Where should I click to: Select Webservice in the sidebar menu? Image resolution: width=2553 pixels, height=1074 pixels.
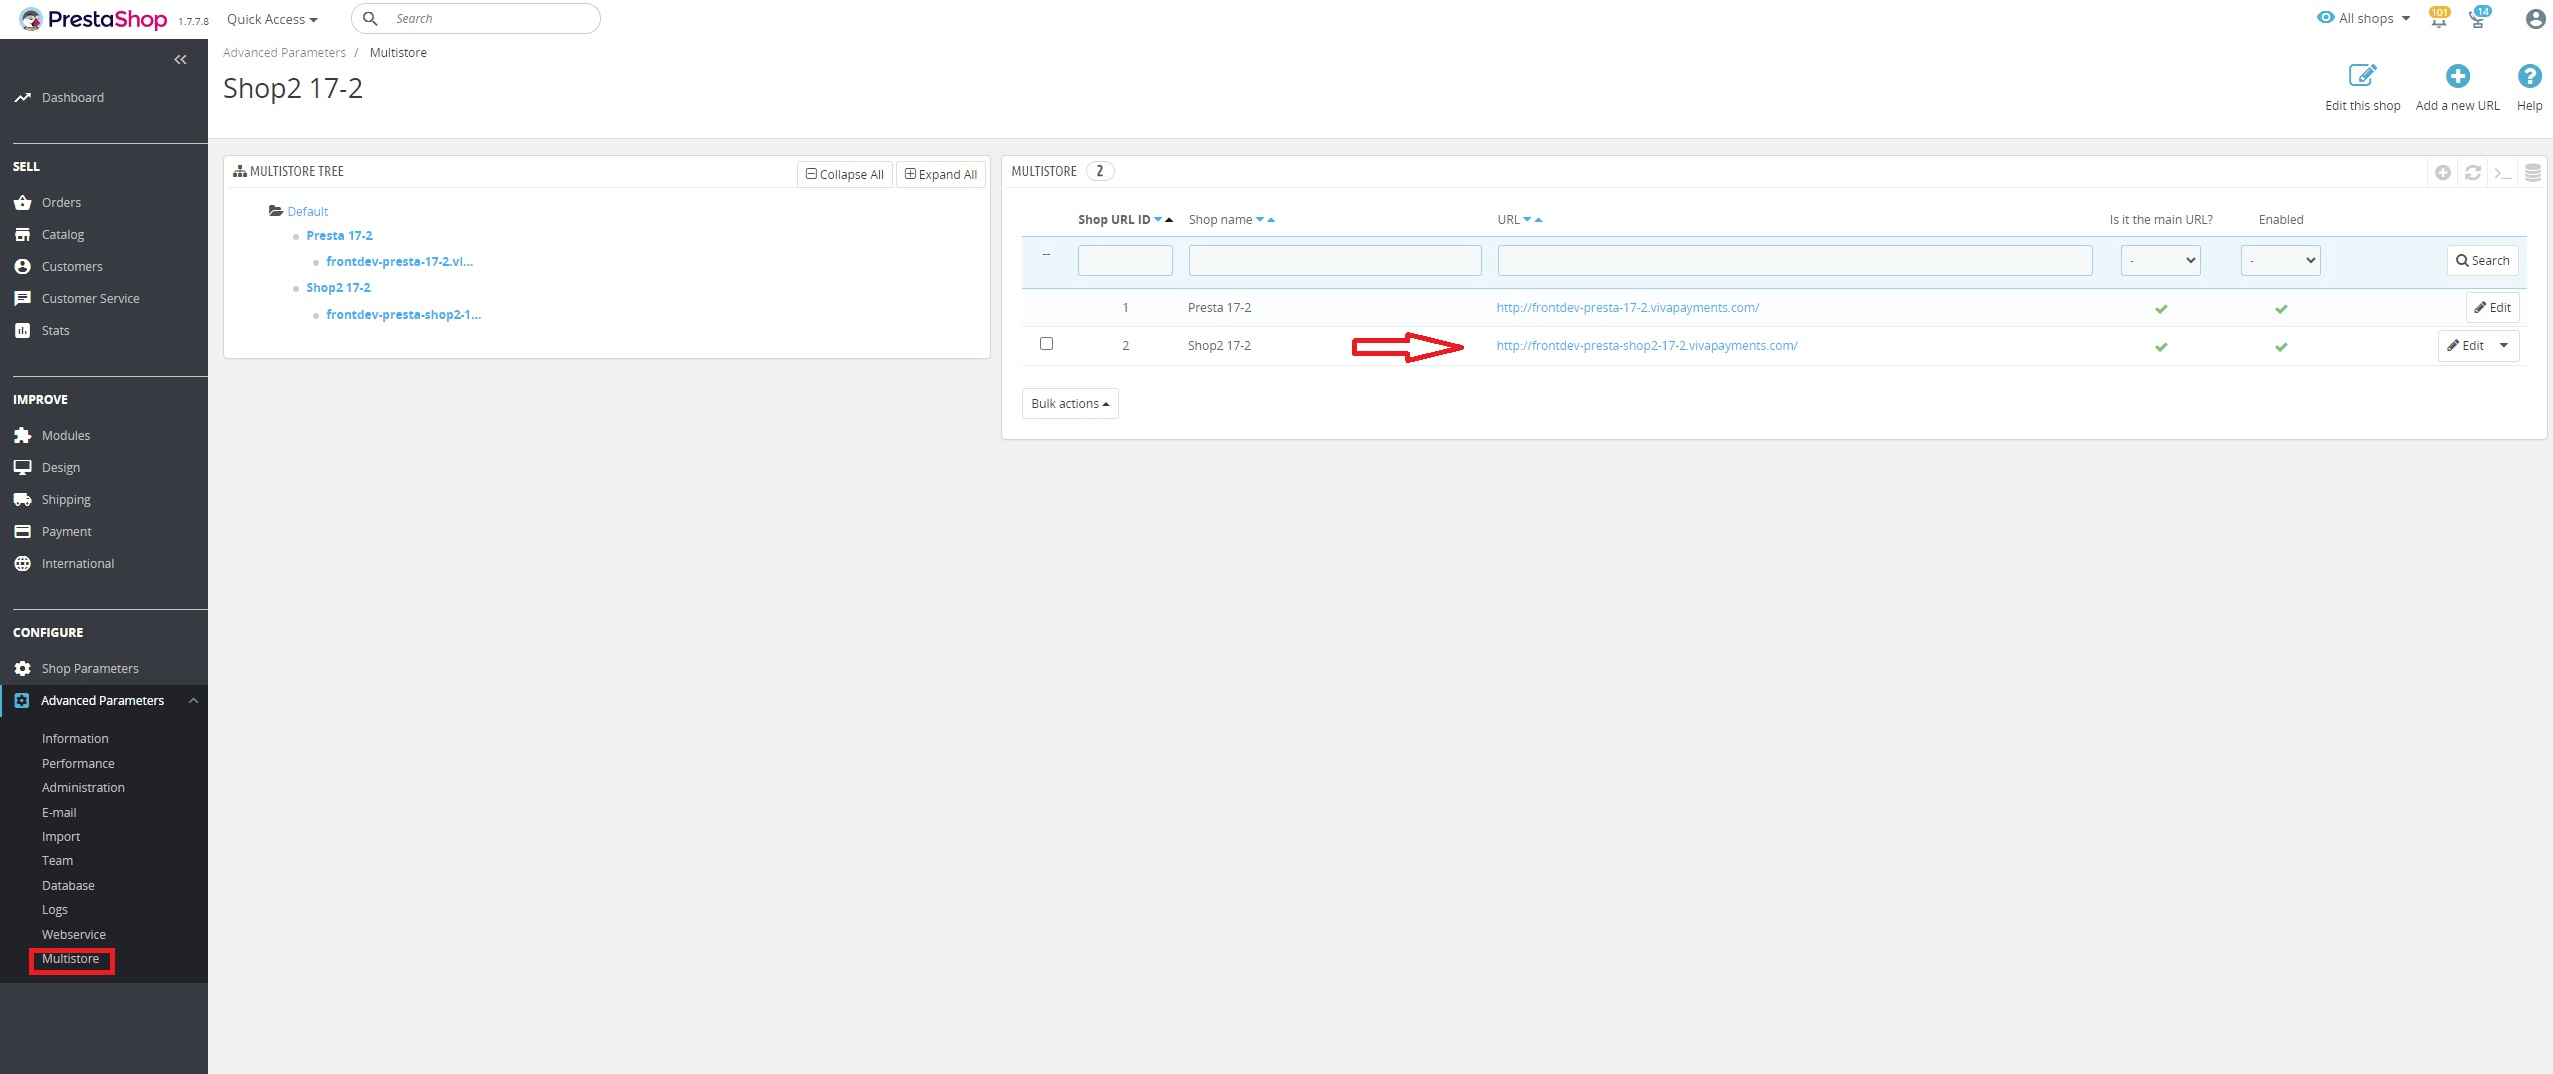(x=74, y=933)
